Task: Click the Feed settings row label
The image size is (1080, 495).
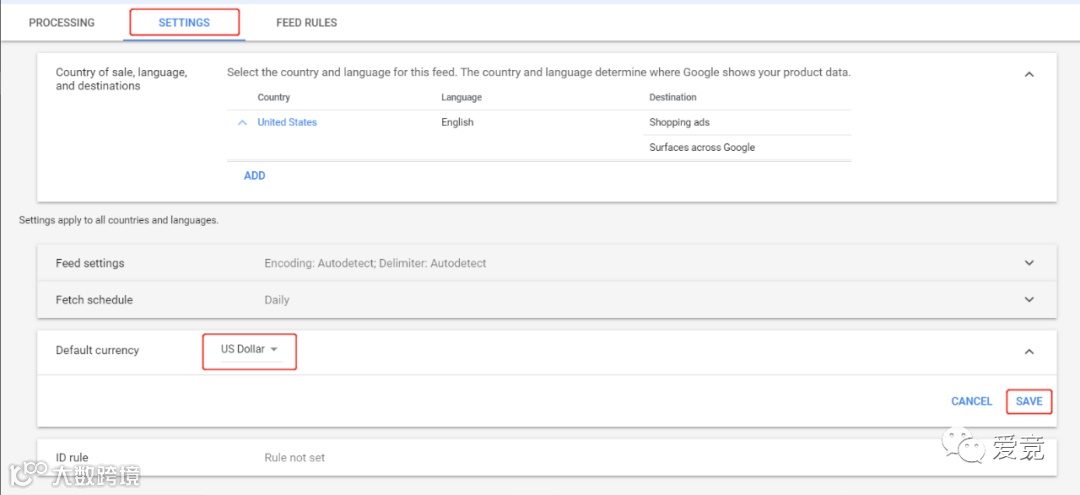Action: (90, 263)
